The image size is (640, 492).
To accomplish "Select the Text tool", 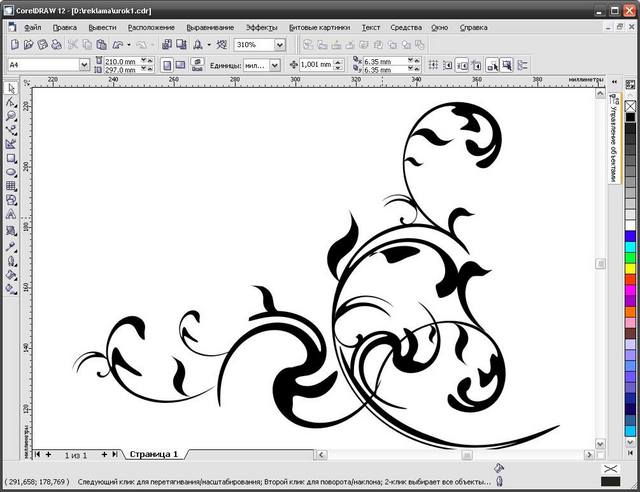I will click(11, 214).
